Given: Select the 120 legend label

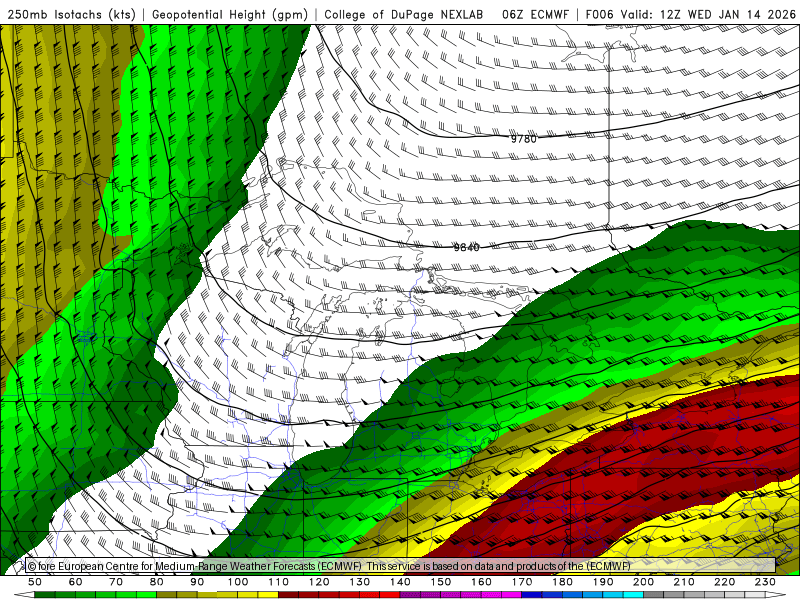Looking at the screenshot, I should [x=319, y=582].
